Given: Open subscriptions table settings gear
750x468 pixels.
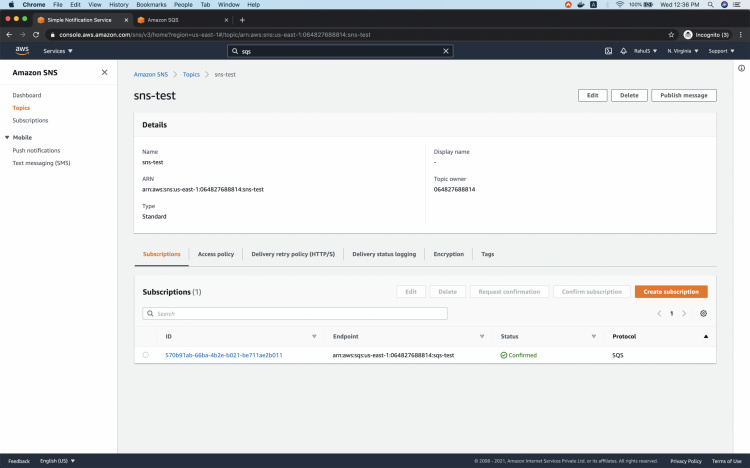Looking at the screenshot, I should [703, 313].
